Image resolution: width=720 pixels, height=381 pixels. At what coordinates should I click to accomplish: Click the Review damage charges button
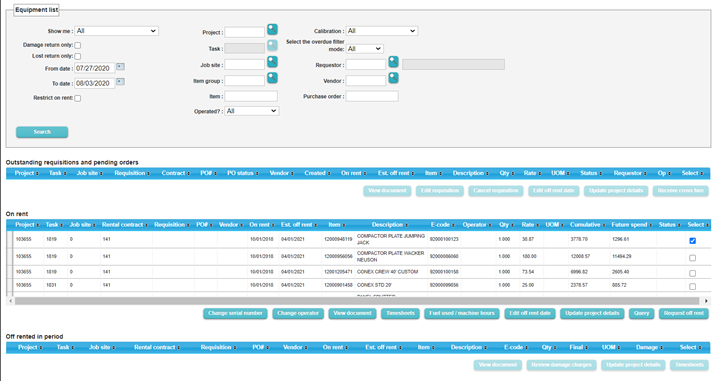click(x=562, y=365)
